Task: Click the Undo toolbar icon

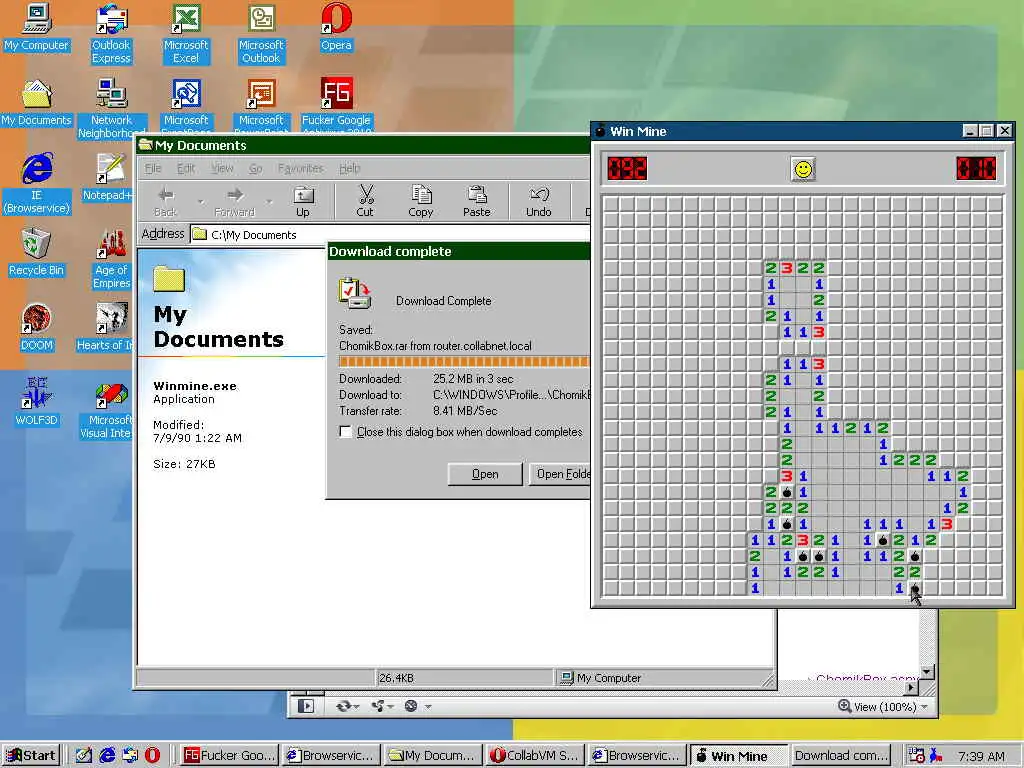Action: pos(539,201)
